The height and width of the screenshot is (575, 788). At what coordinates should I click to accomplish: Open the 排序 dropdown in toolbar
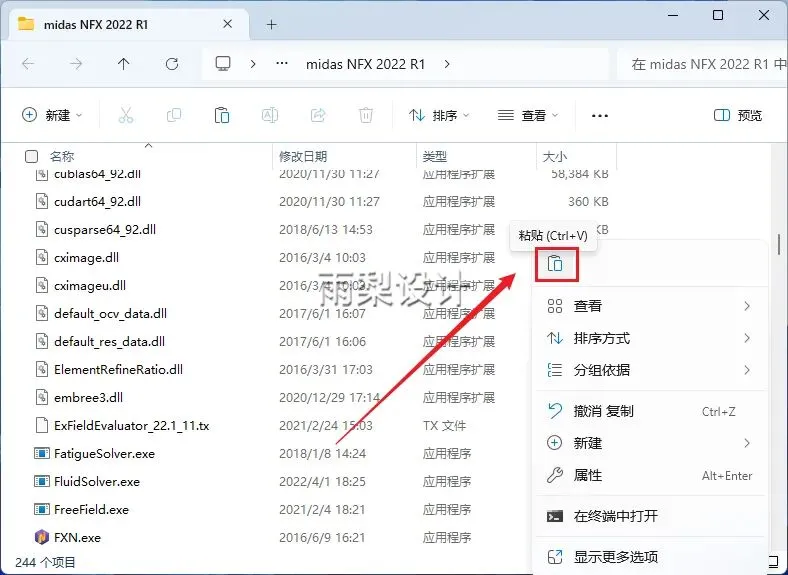(x=439, y=115)
